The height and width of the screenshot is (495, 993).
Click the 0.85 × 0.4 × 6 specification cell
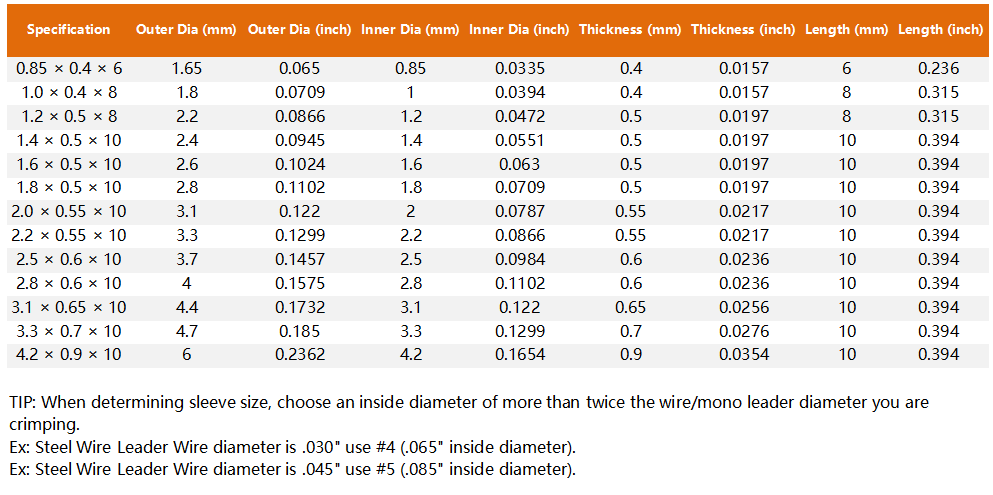69,69
